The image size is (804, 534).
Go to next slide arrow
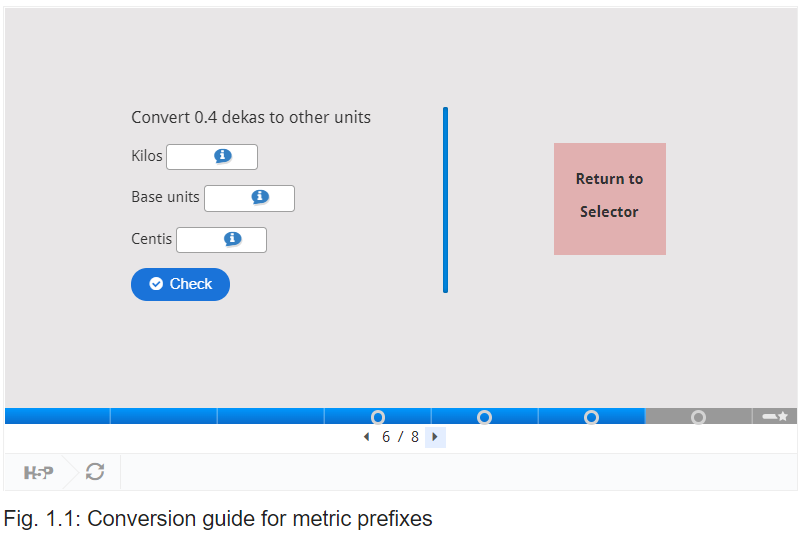(435, 437)
